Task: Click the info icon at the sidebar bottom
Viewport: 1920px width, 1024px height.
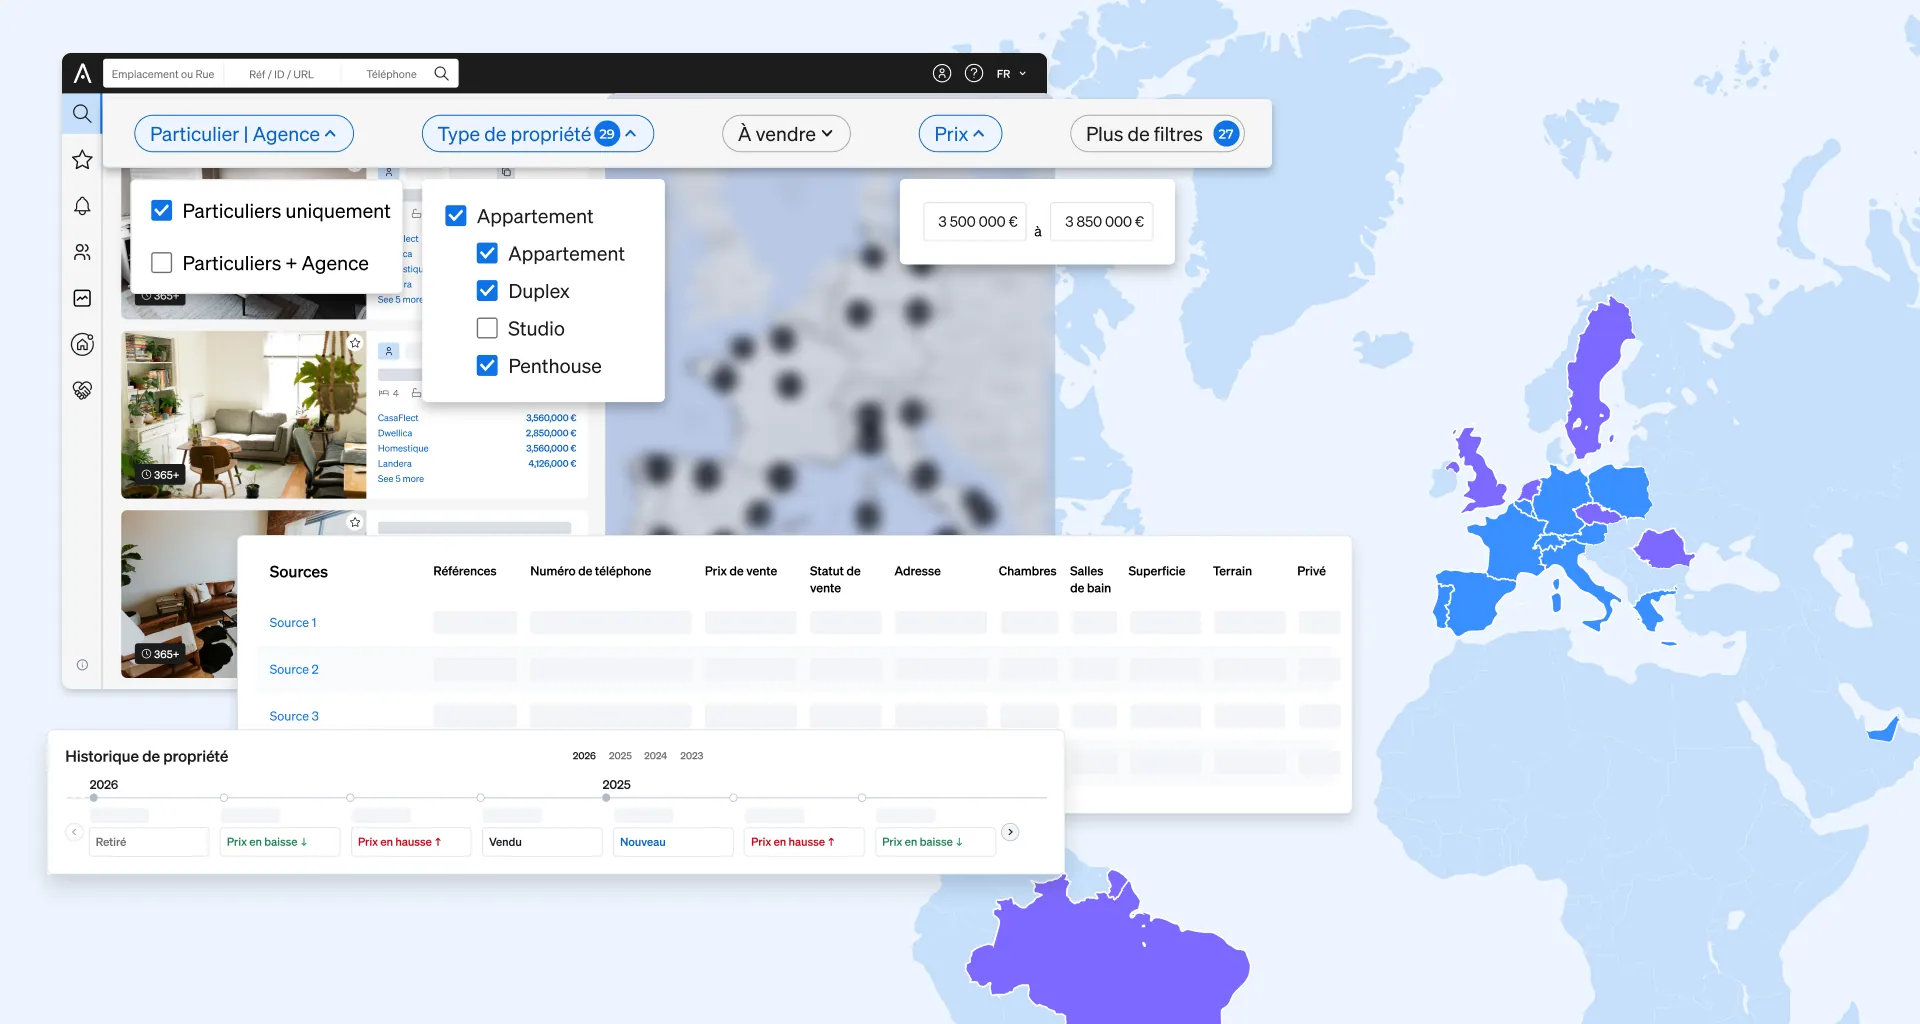Action: [x=82, y=665]
